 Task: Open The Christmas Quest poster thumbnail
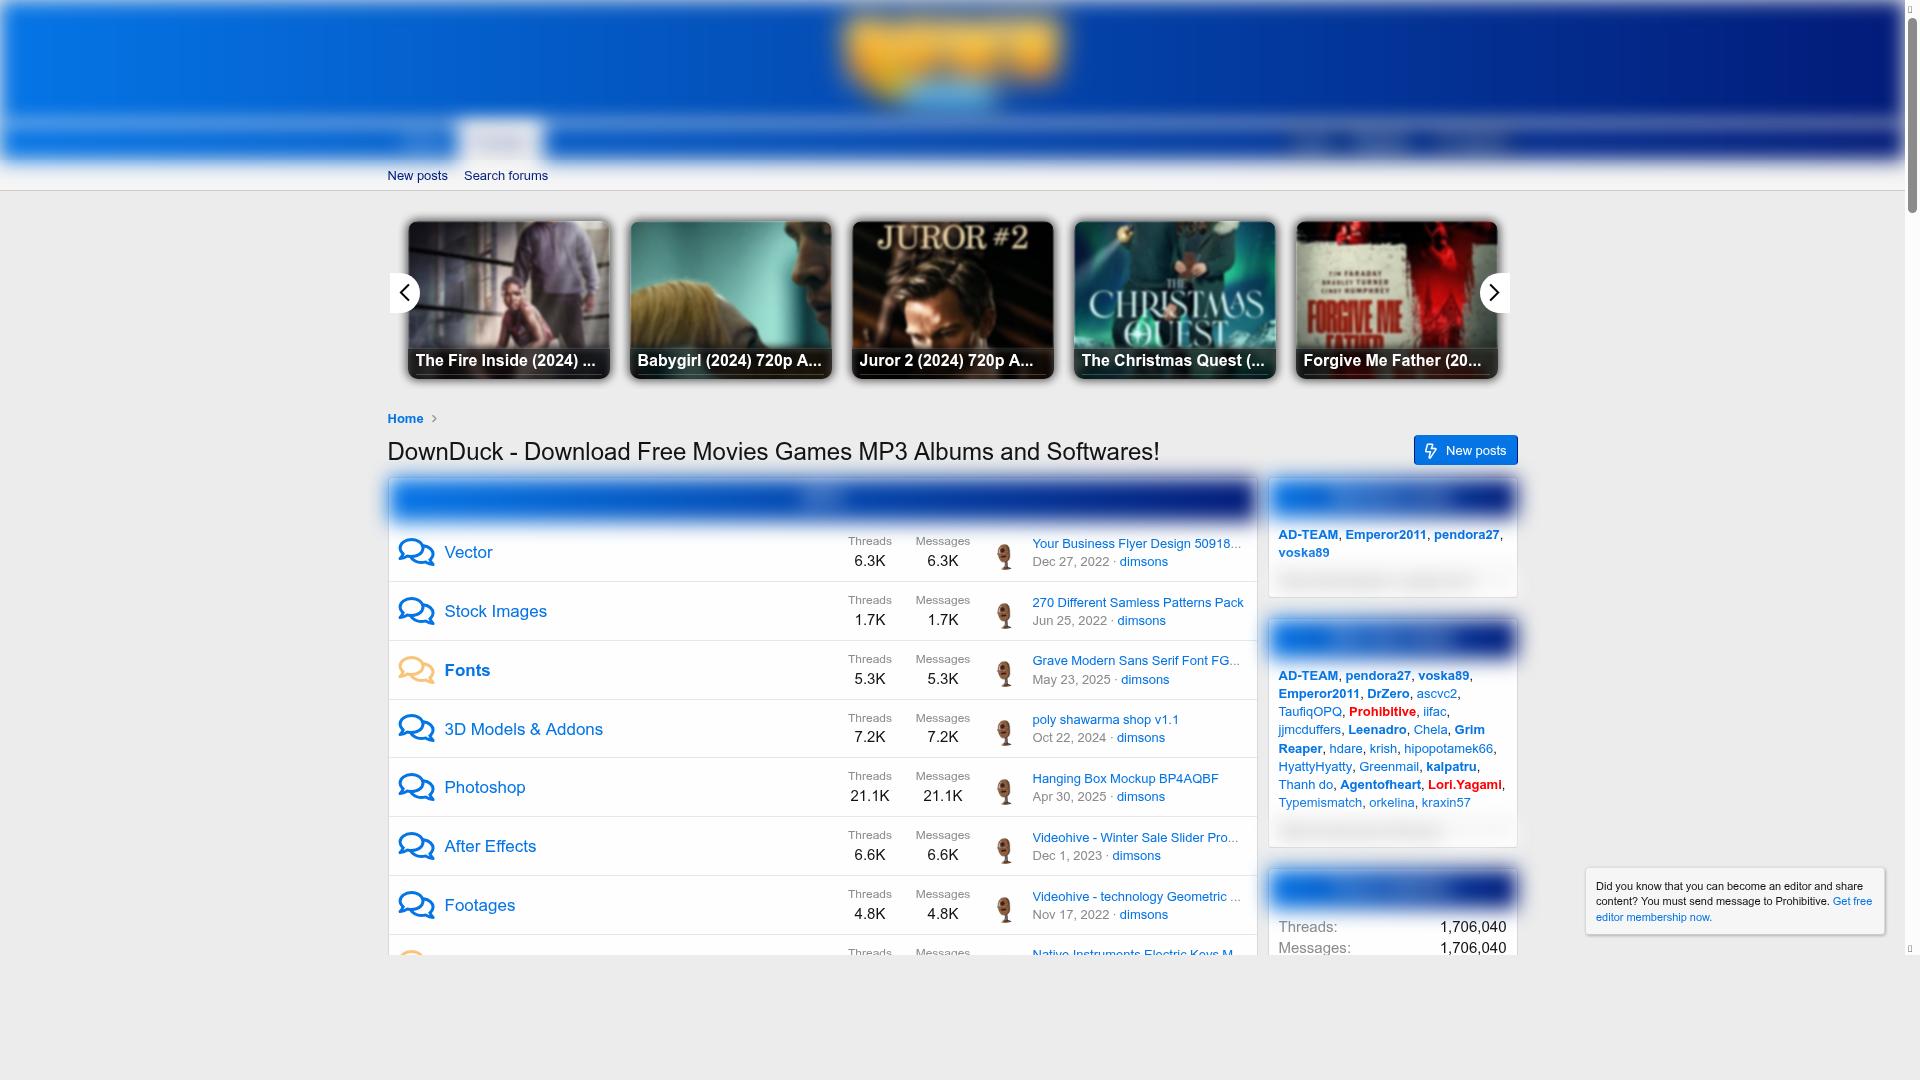pyautogui.click(x=1174, y=300)
